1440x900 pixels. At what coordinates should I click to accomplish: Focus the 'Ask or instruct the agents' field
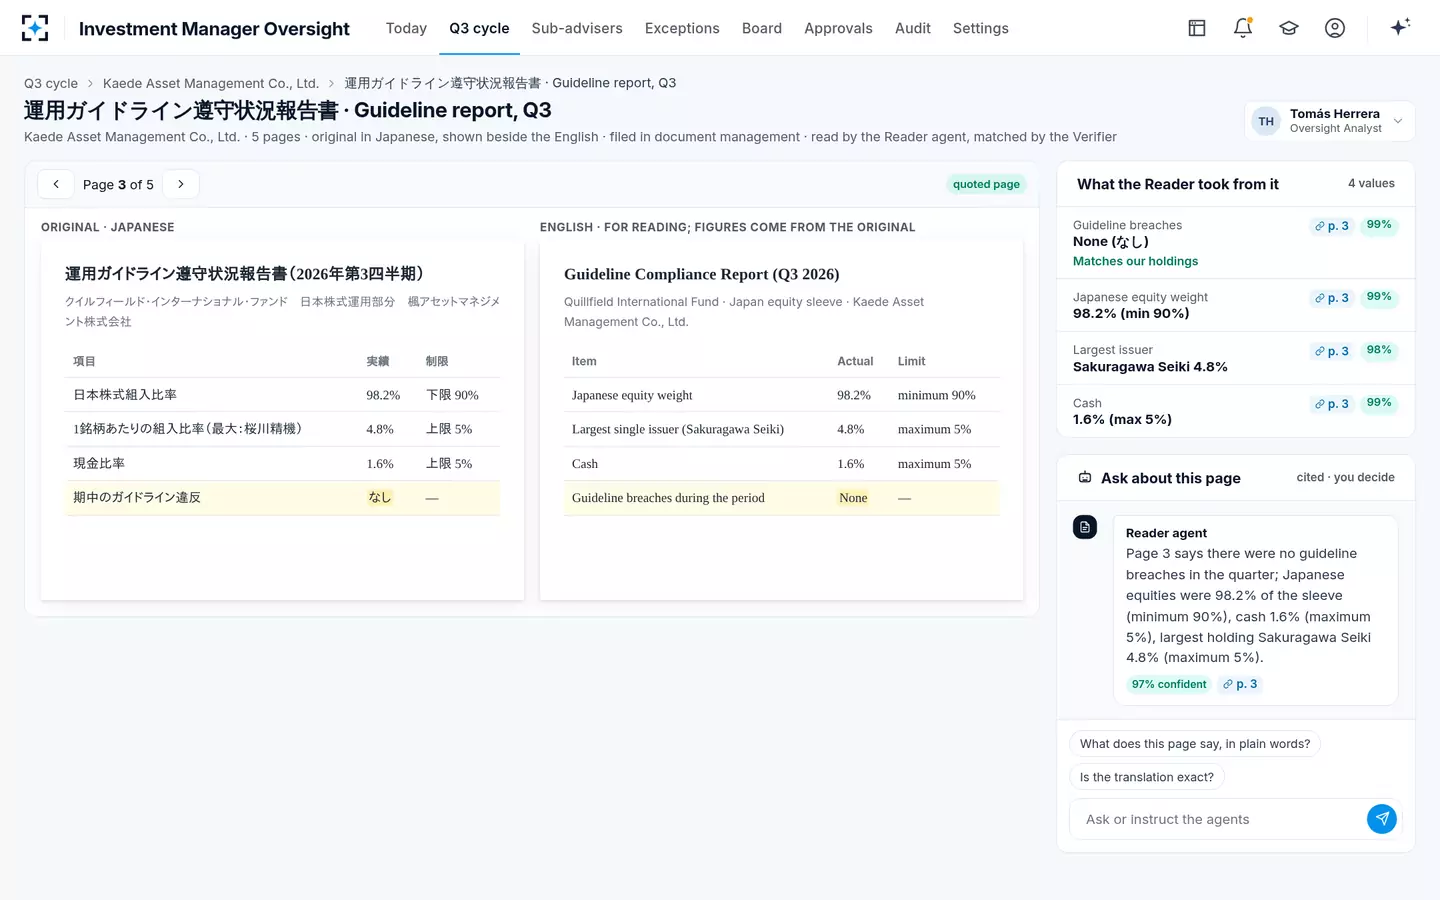[1218, 819]
